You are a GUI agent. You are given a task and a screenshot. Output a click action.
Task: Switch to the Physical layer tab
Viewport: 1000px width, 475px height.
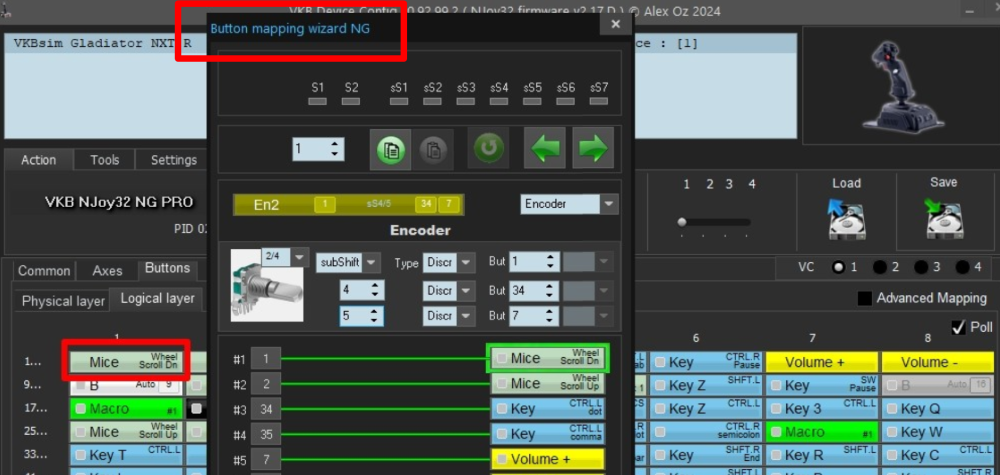coord(63,301)
